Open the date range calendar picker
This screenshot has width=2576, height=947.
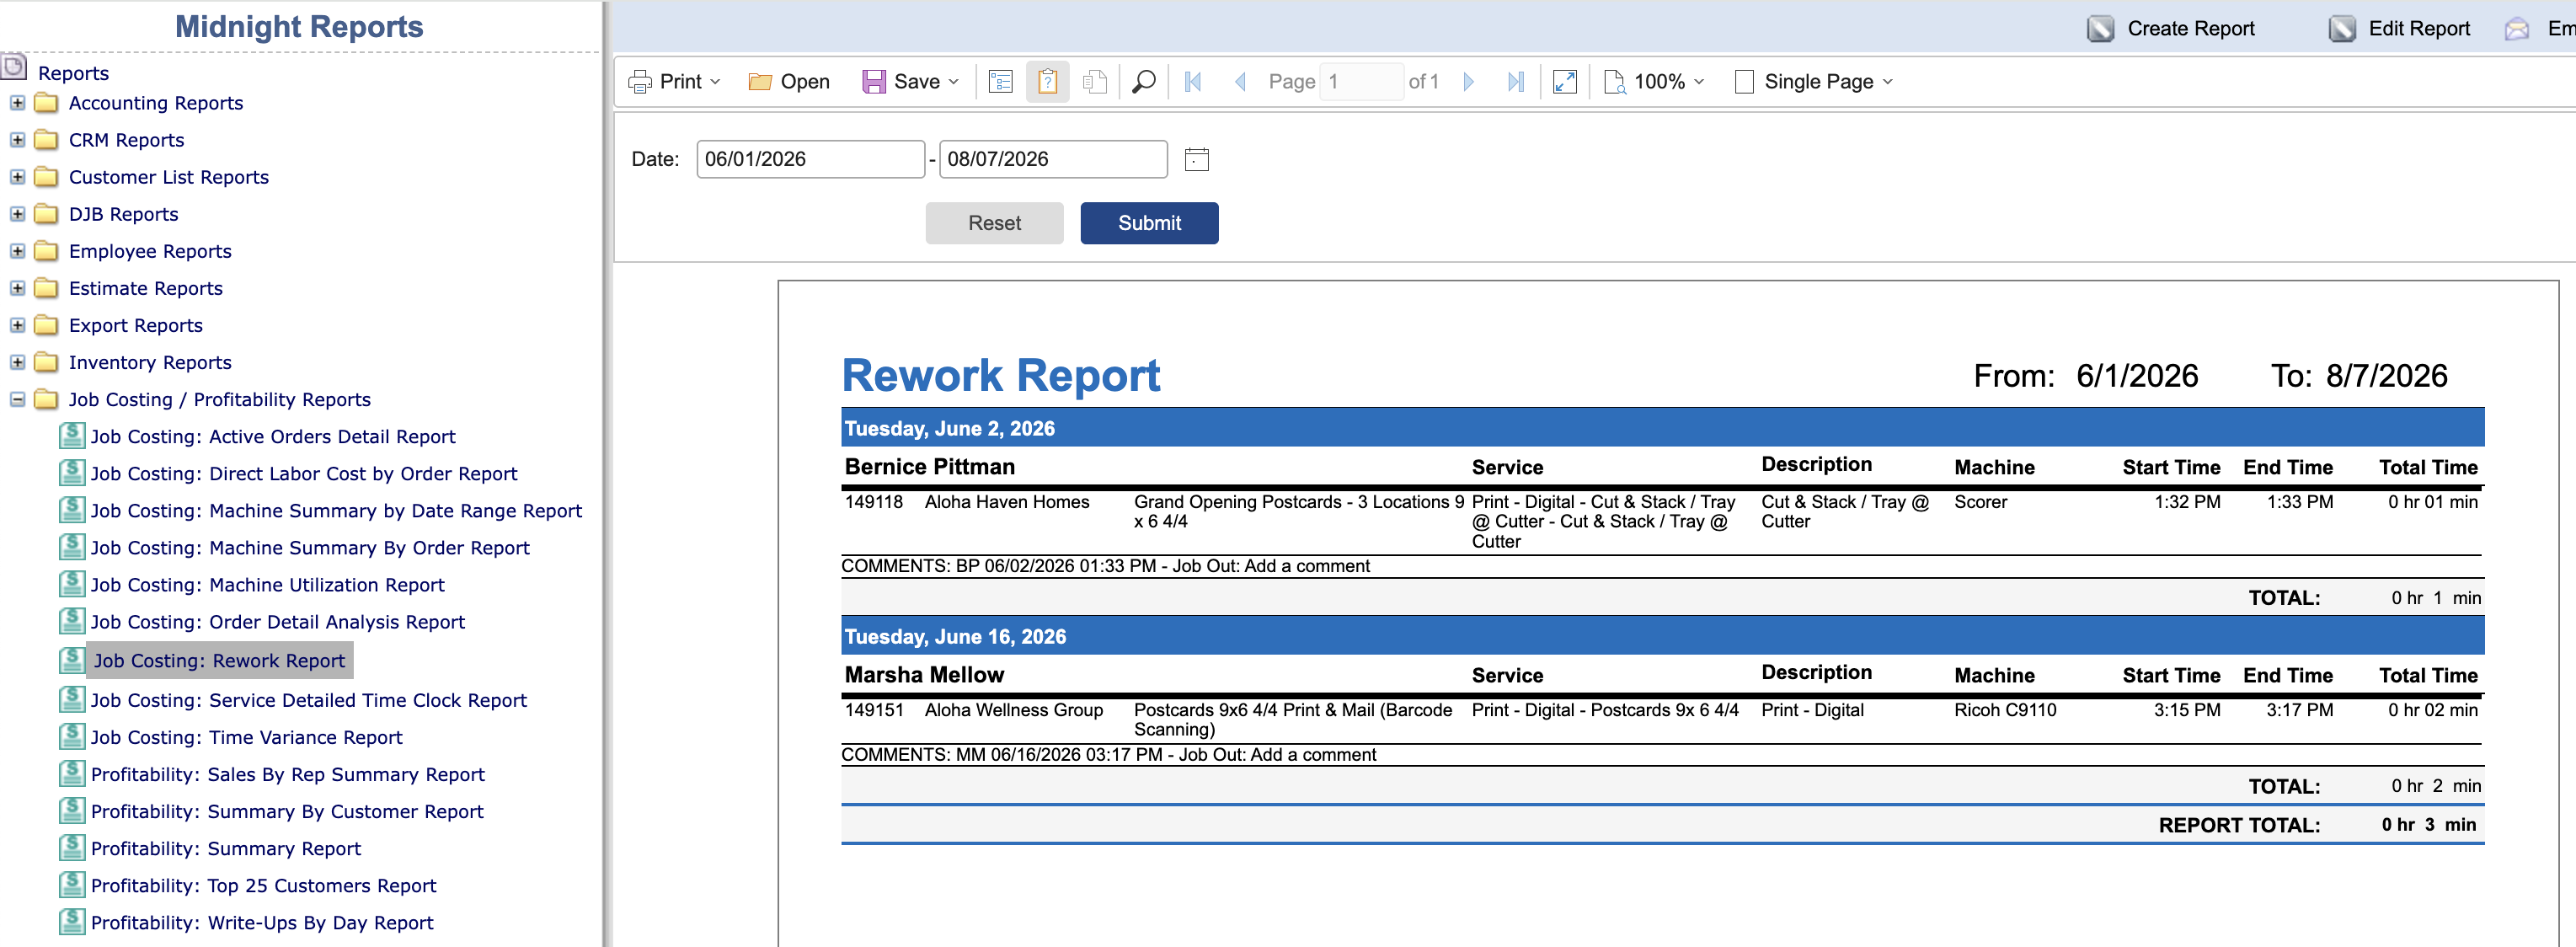point(1196,159)
